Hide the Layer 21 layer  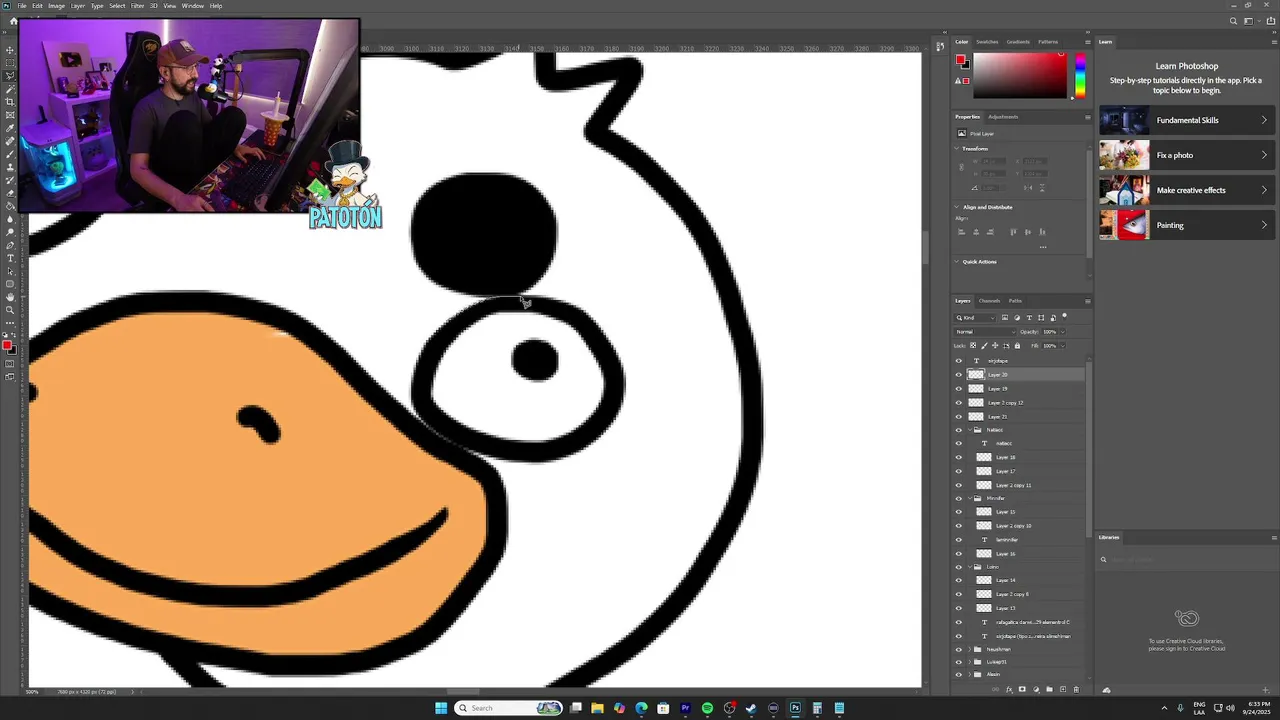pos(958,416)
